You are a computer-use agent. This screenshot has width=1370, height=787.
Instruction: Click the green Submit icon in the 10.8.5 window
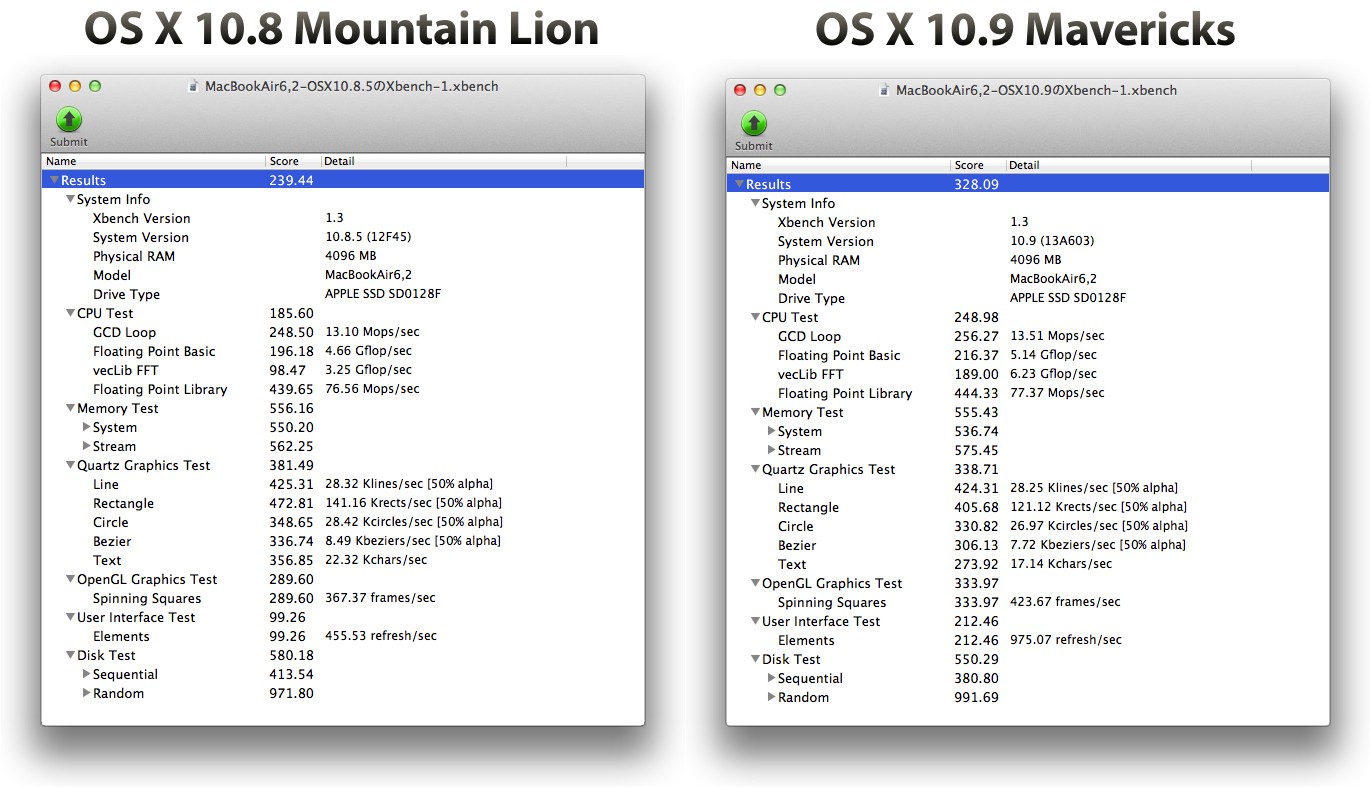[x=69, y=120]
